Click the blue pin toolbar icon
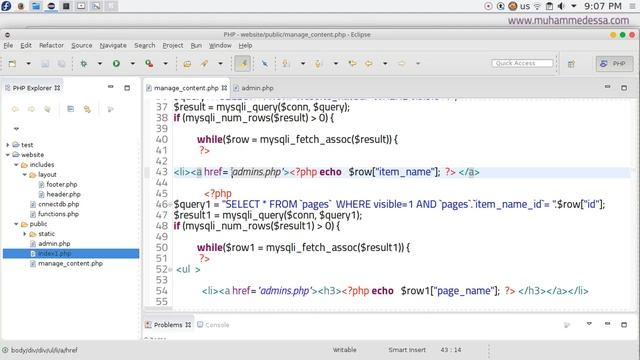The image size is (640, 360). (x=264, y=64)
